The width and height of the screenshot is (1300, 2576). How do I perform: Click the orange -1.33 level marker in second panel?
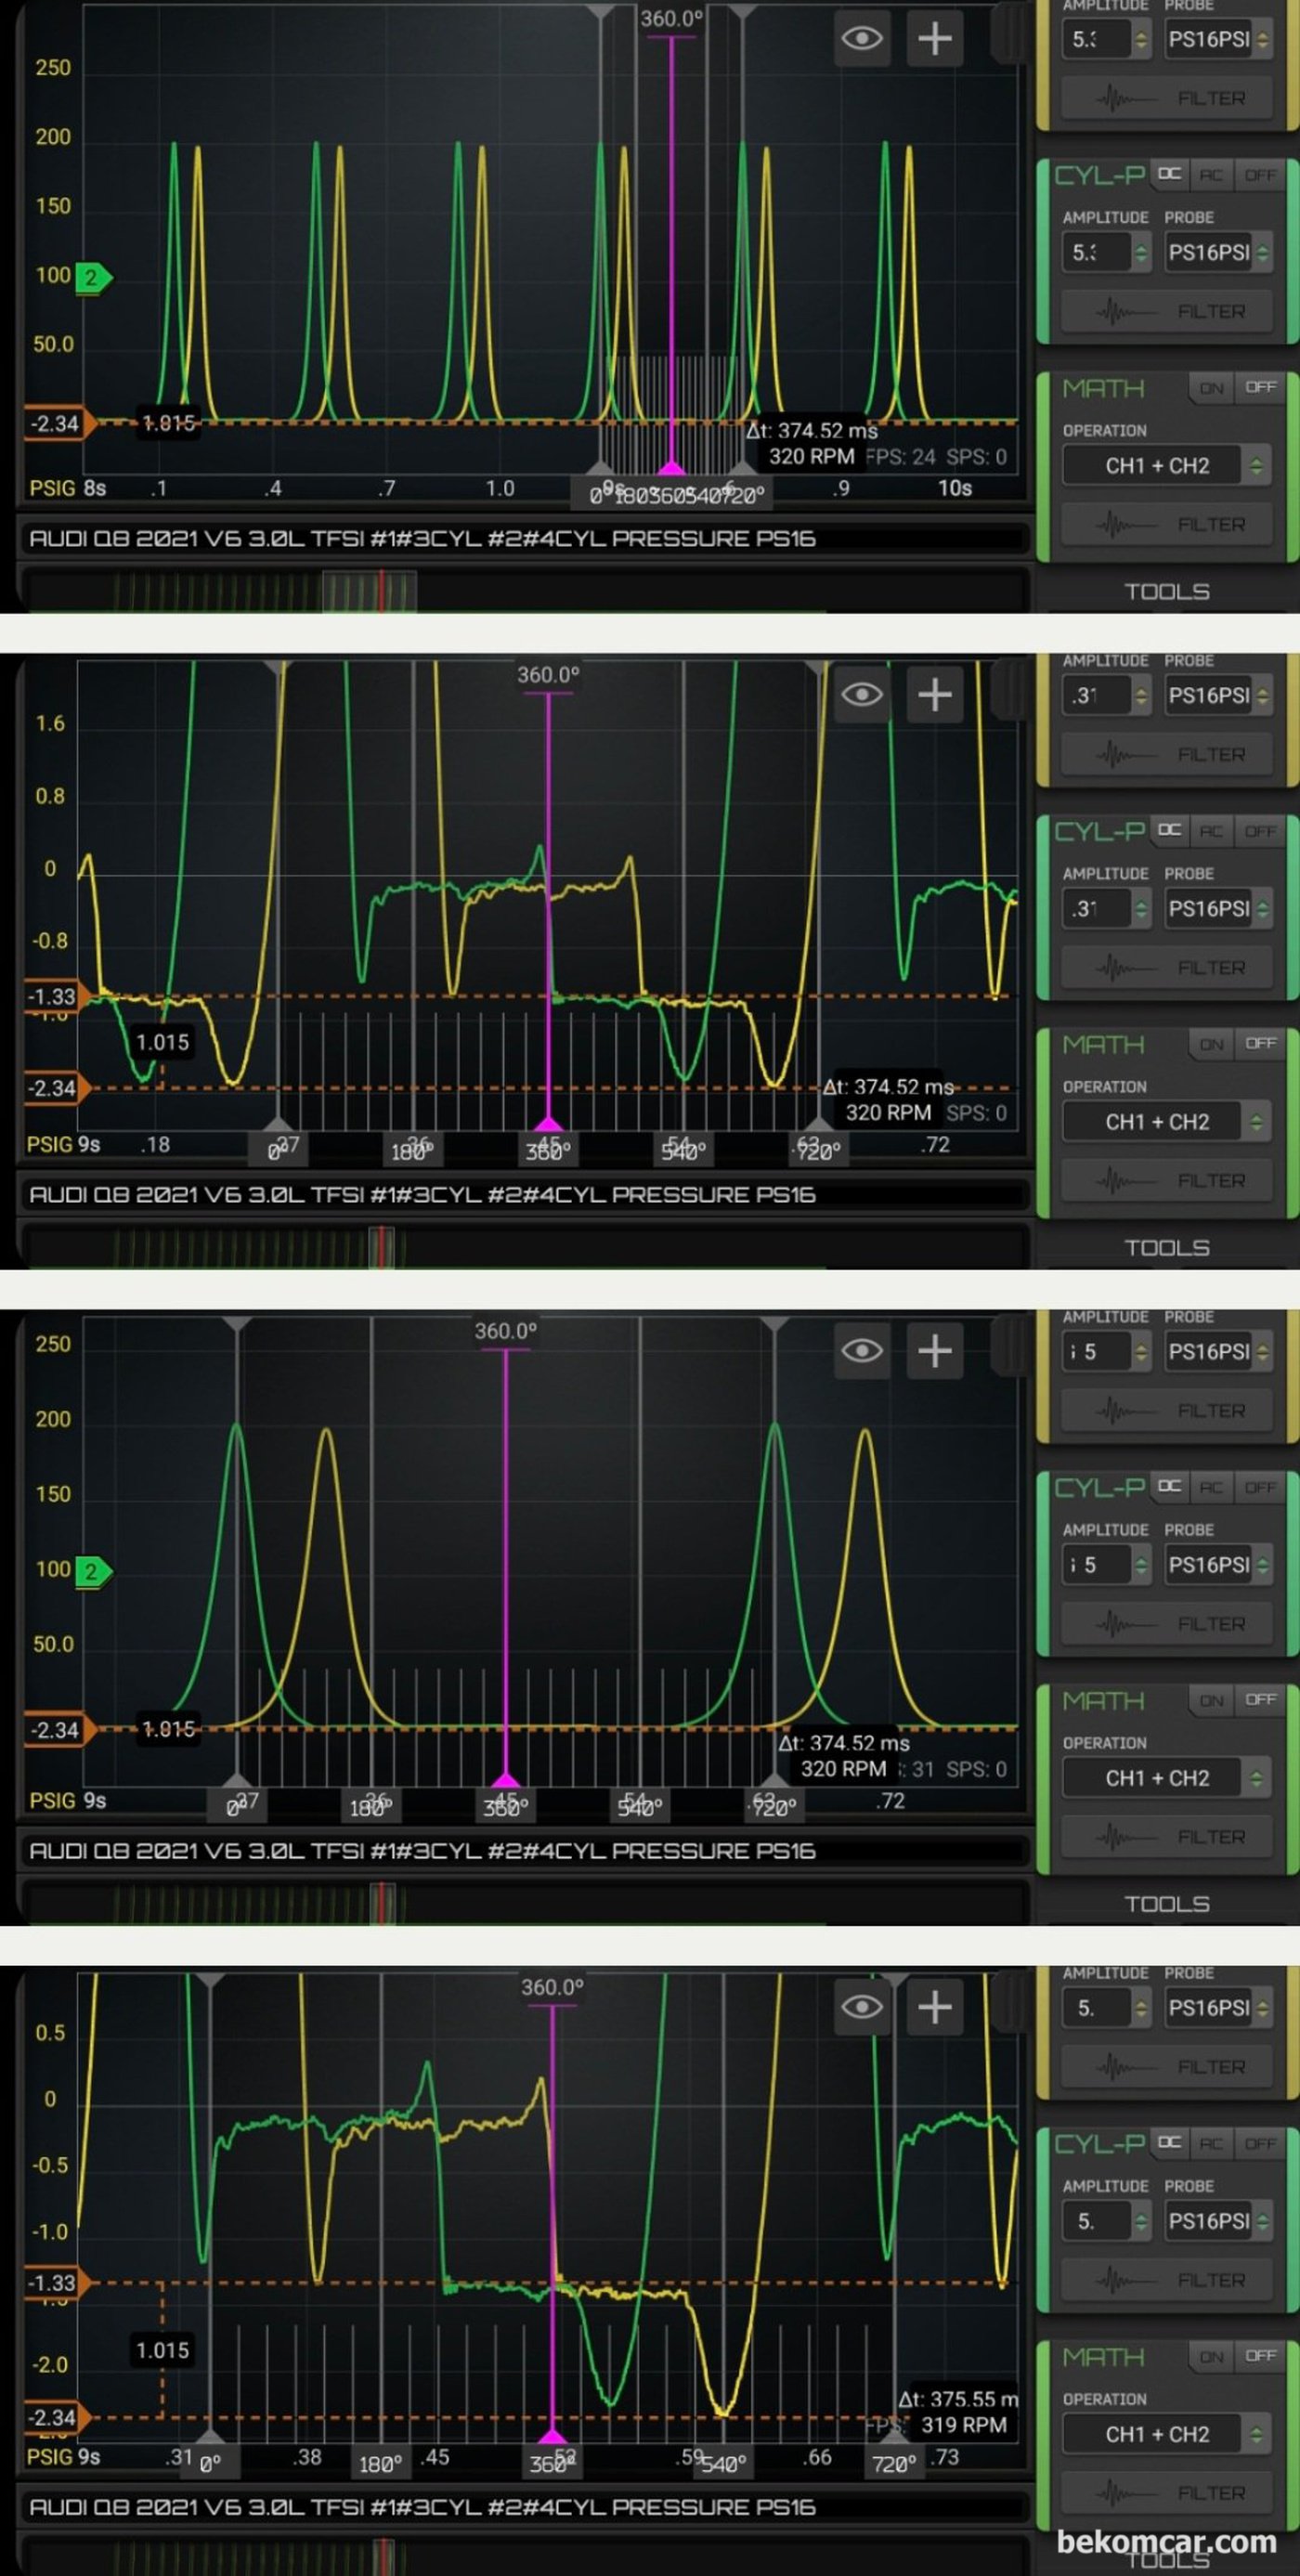(x=56, y=997)
